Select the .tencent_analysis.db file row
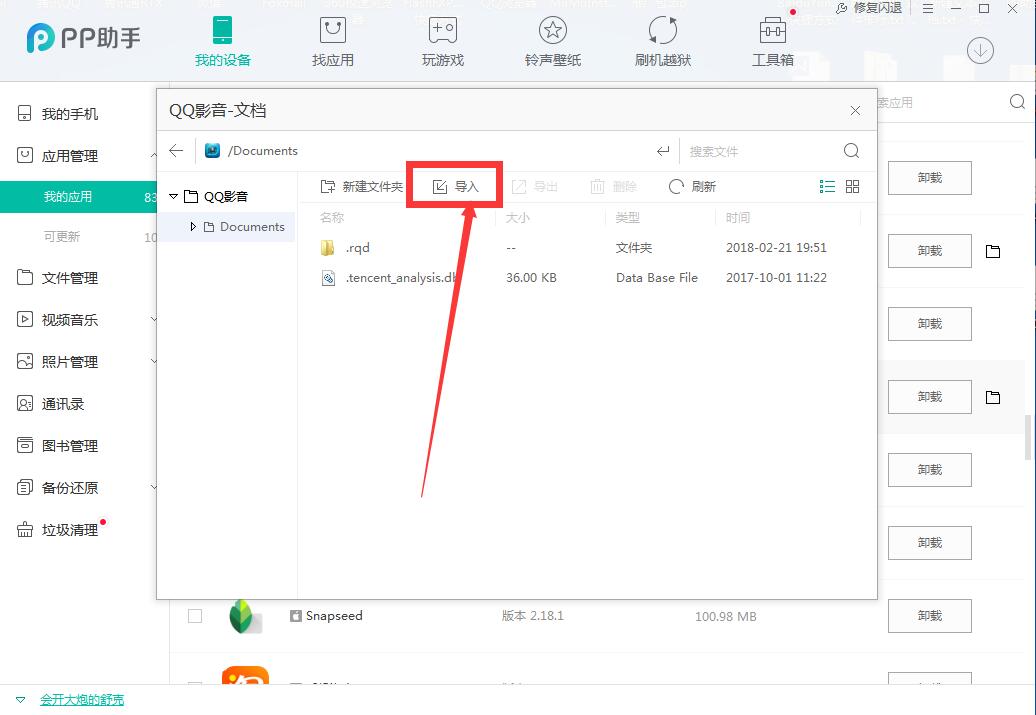The image size is (1036, 715). coord(587,278)
